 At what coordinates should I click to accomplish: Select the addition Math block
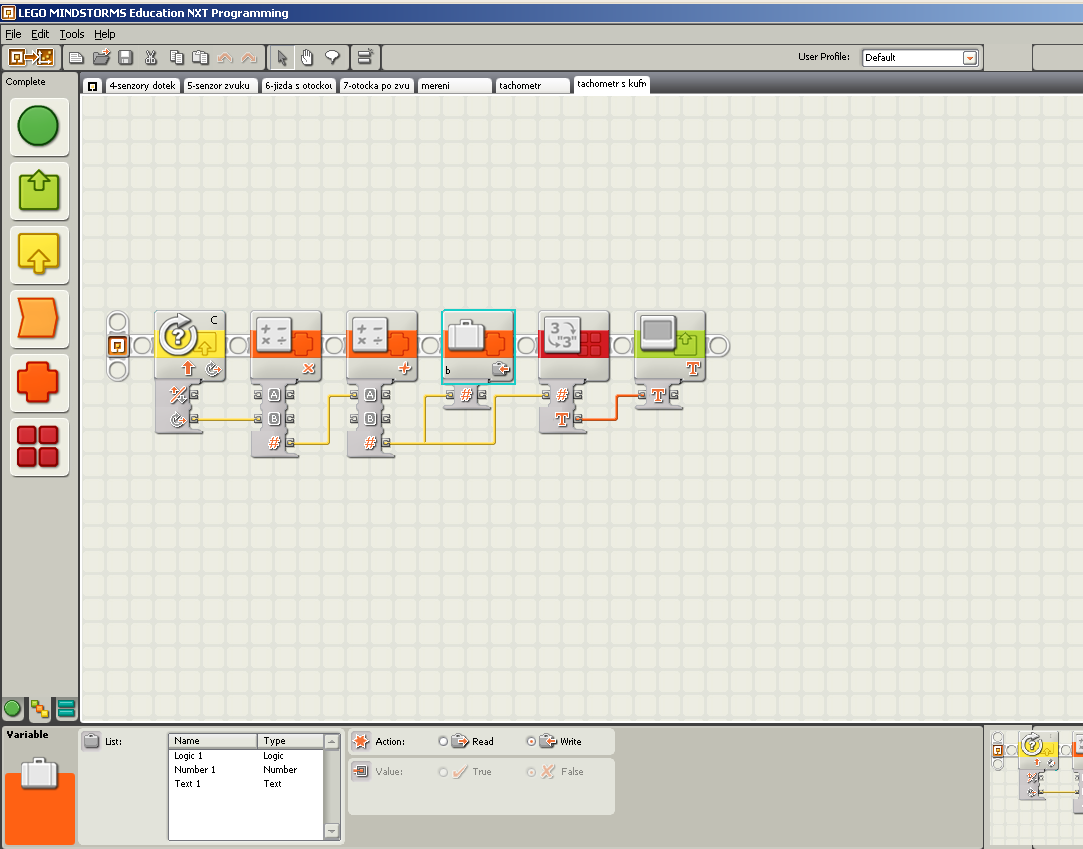[x=382, y=345]
